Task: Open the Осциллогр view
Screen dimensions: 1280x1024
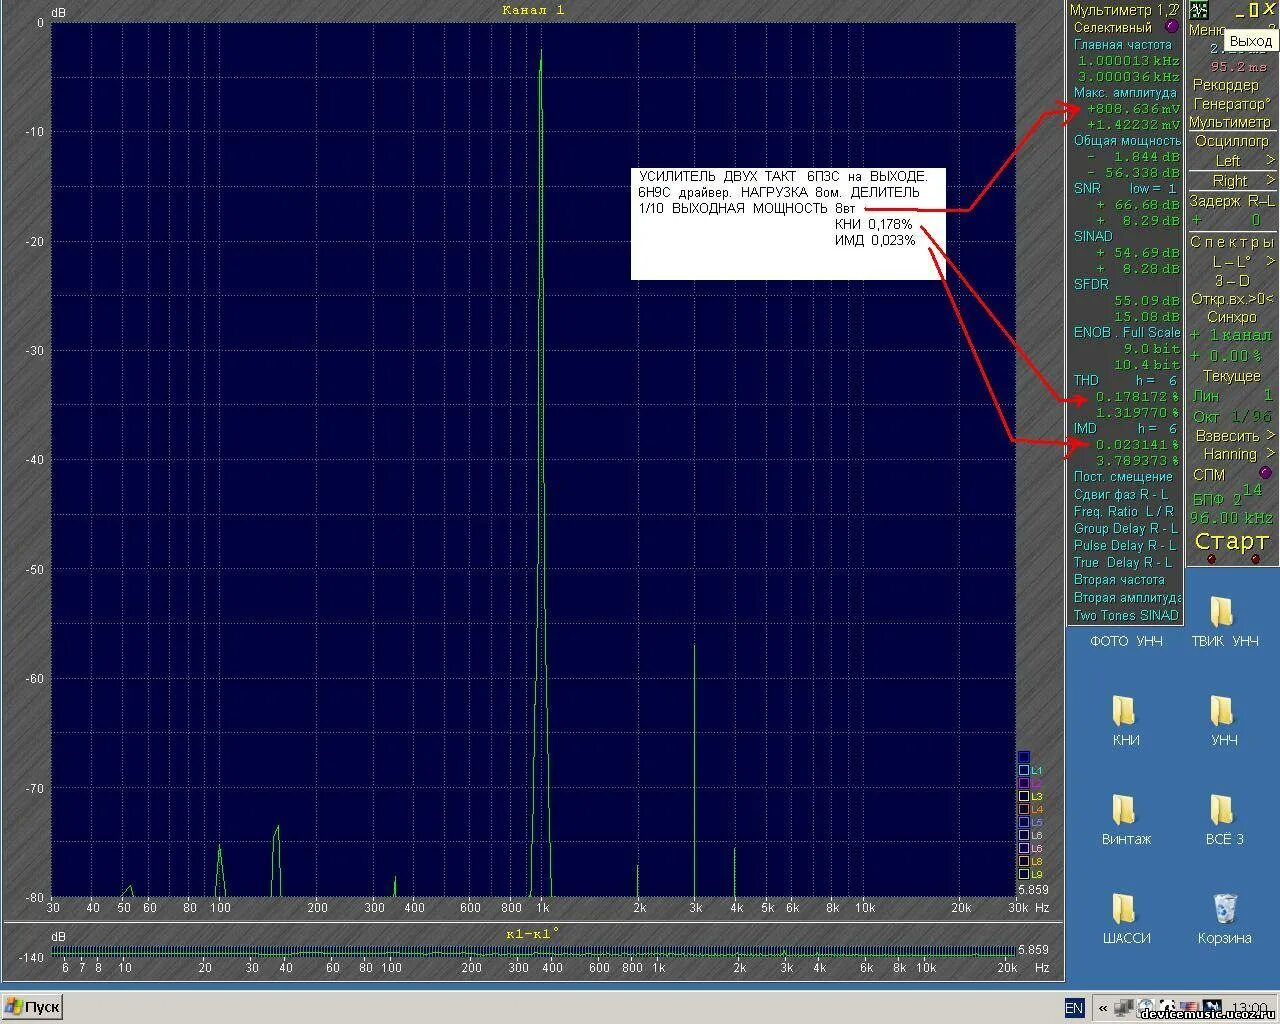Action: [x=1232, y=141]
